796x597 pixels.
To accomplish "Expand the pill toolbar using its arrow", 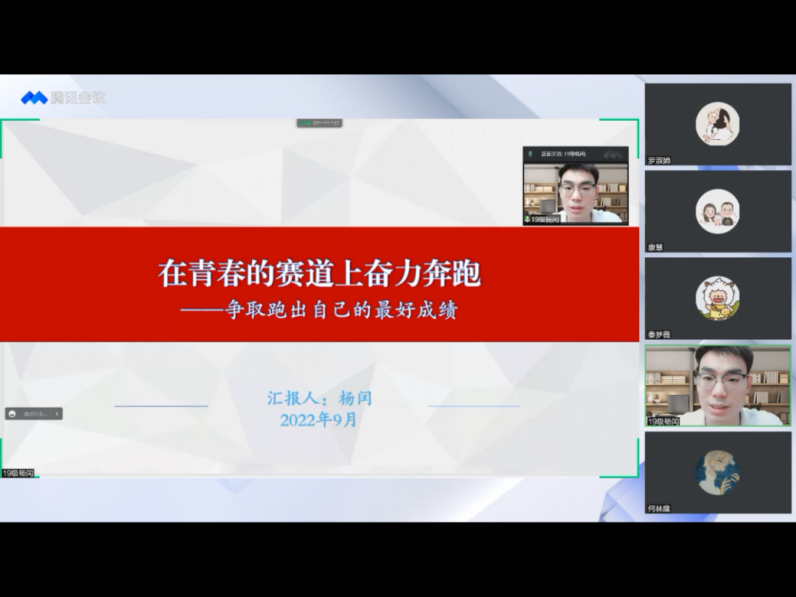I will pyautogui.click(x=57, y=413).
